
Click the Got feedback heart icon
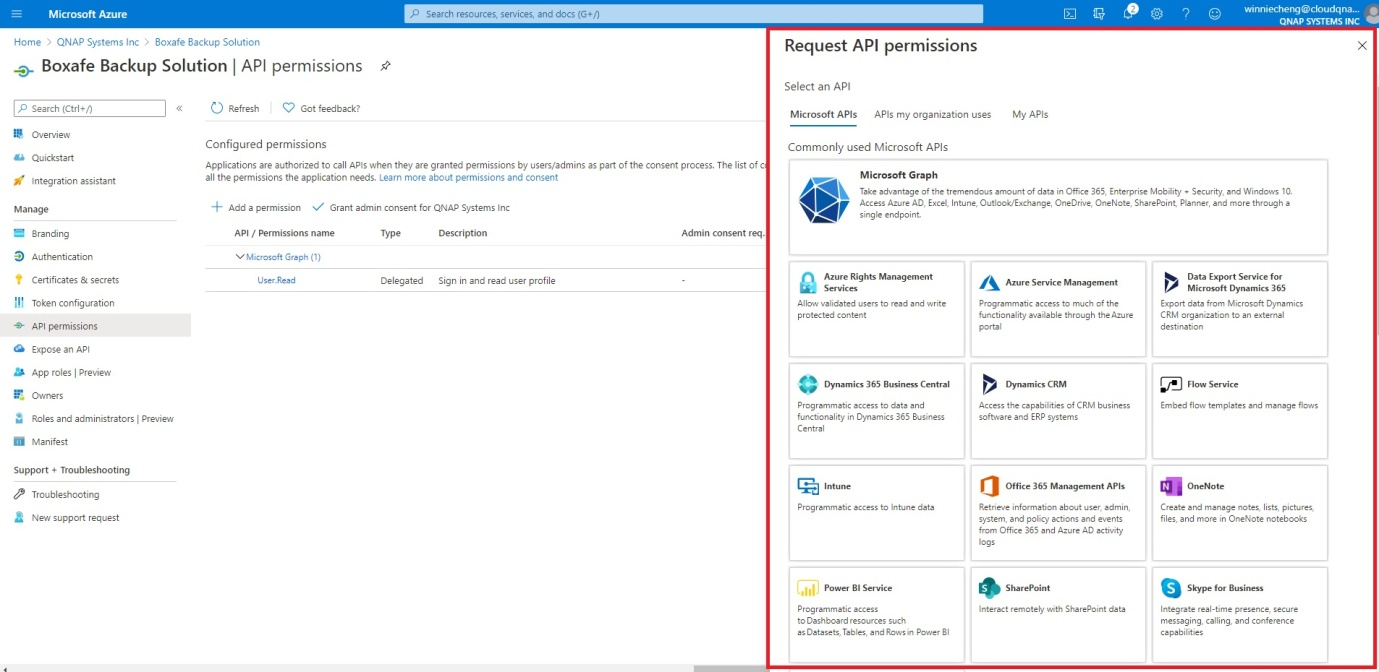(x=289, y=108)
